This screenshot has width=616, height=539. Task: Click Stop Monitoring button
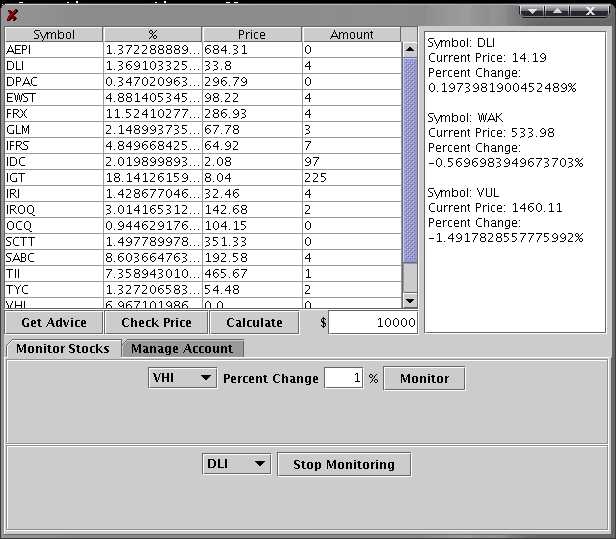[343, 464]
